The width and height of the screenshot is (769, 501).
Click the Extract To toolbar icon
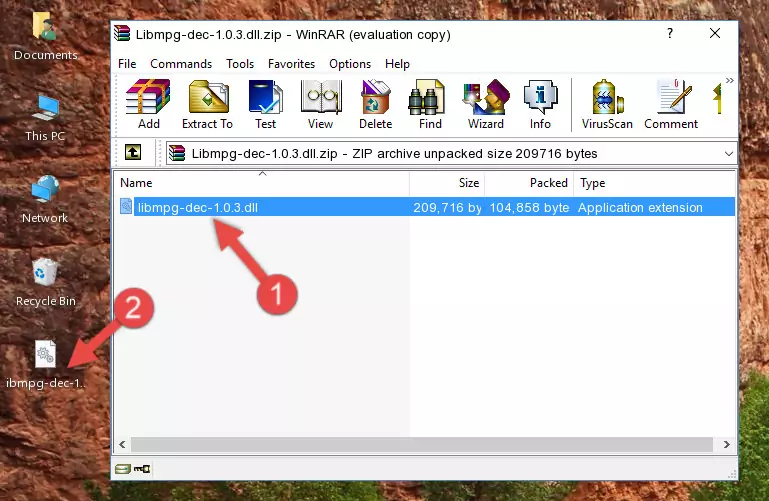click(207, 104)
